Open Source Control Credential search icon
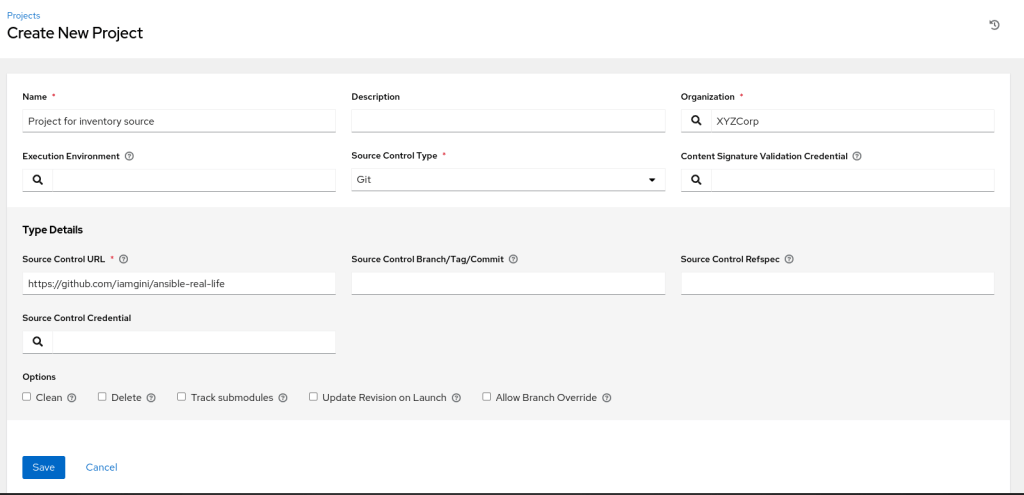Image resolution: width=1024 pixels, height=495 pixels. (38, 342)
